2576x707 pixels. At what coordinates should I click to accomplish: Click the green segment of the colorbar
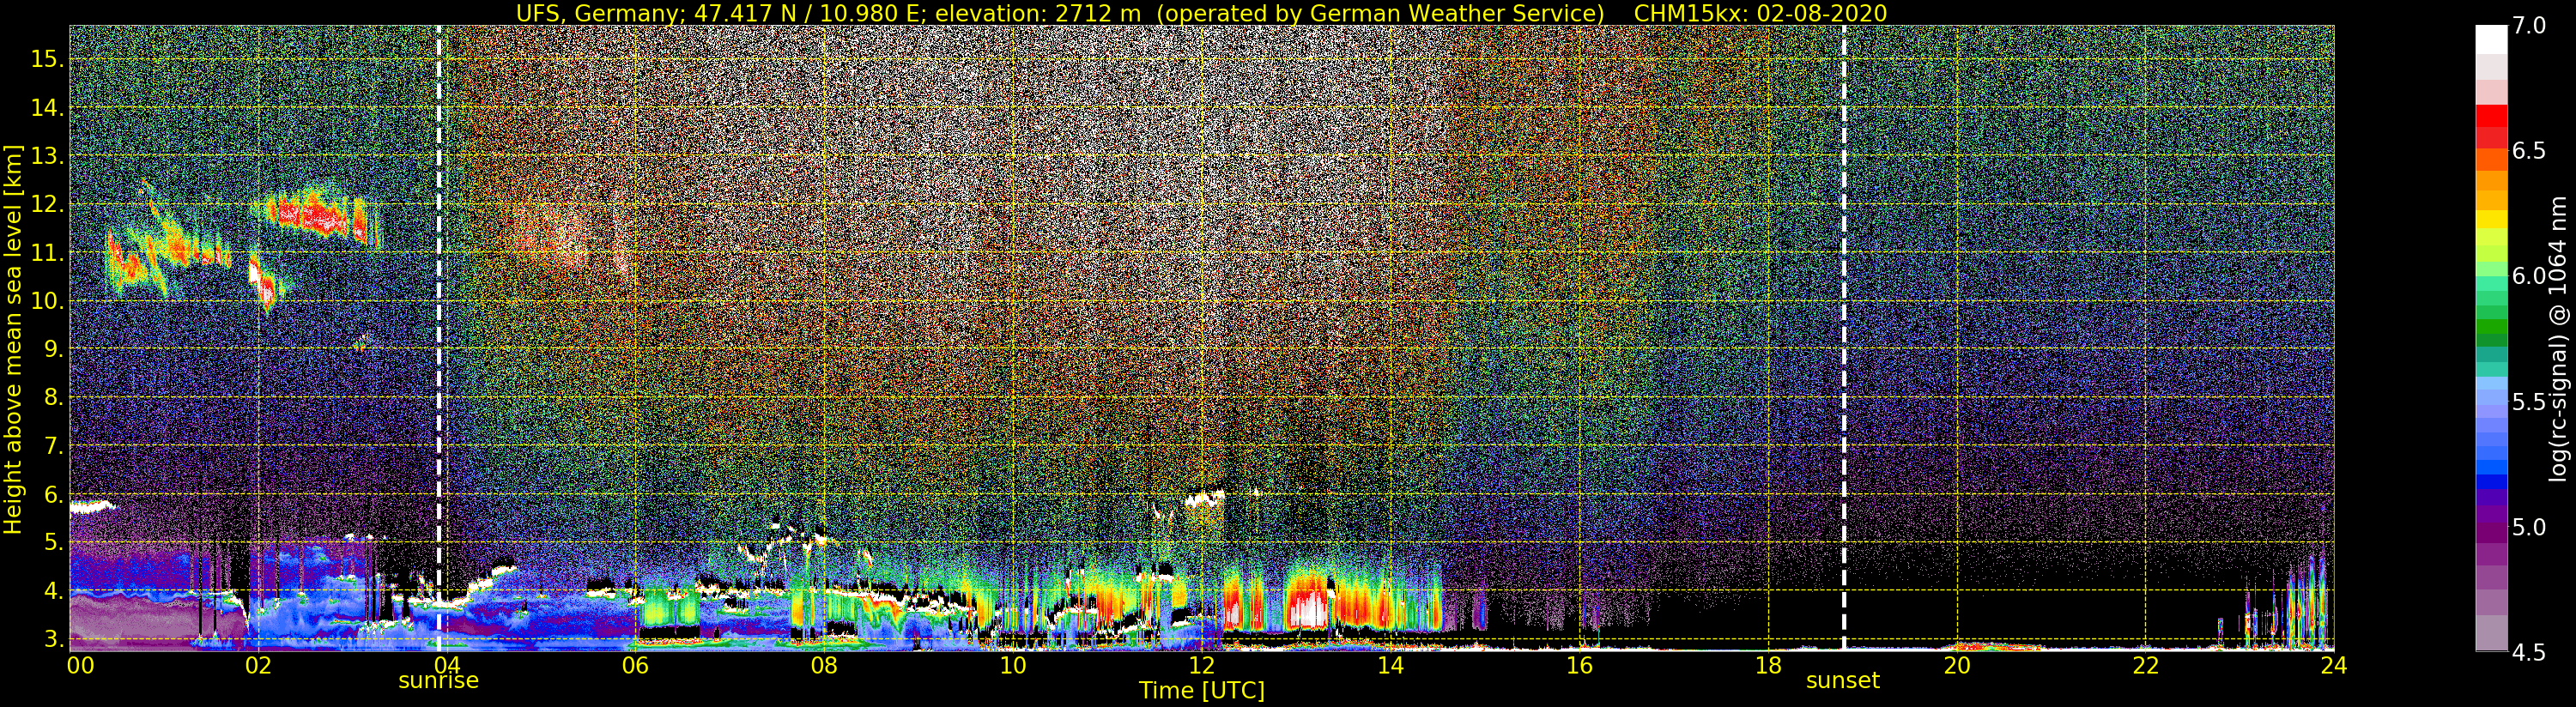tap(2491, 326)
